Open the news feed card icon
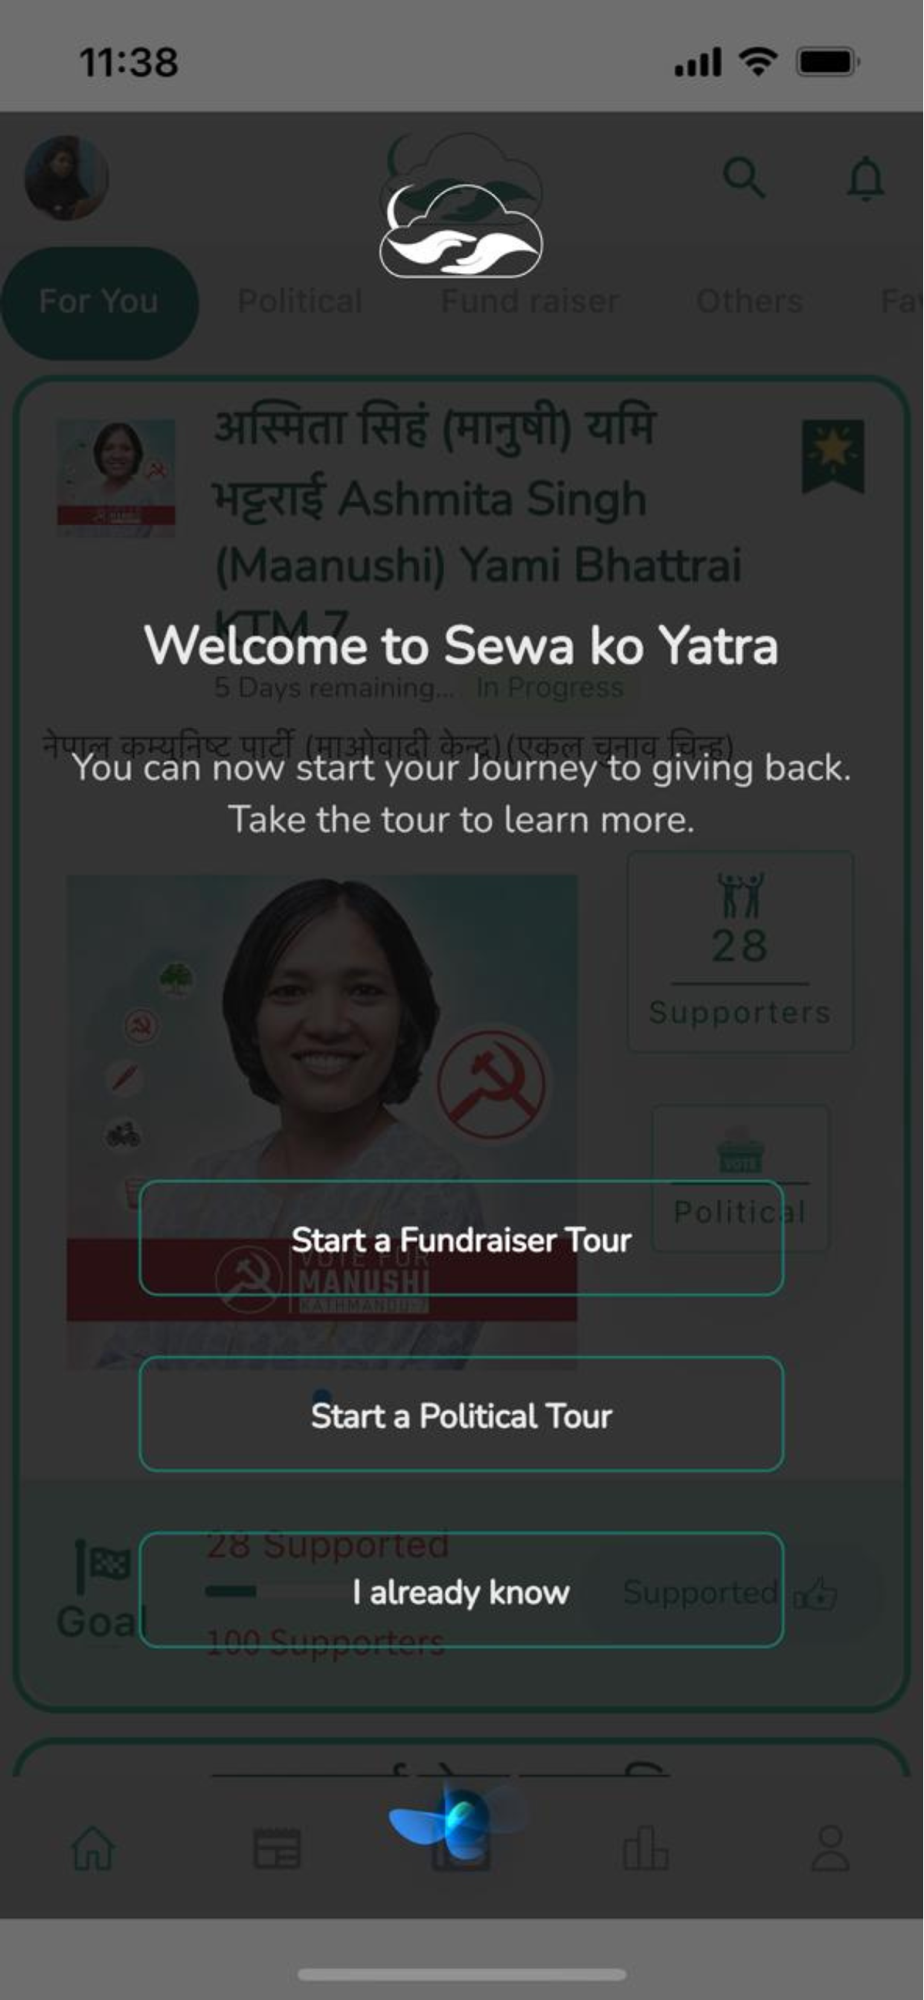This screenshot has width=924, height=2000. coord(277,1849)
